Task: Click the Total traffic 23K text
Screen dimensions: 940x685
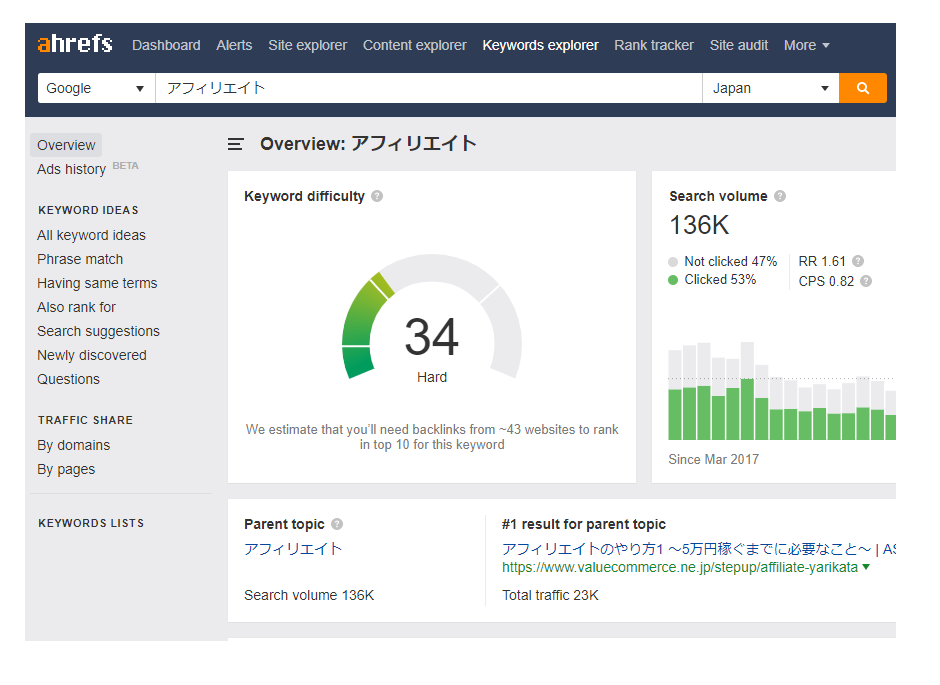Action: [550, 595]
